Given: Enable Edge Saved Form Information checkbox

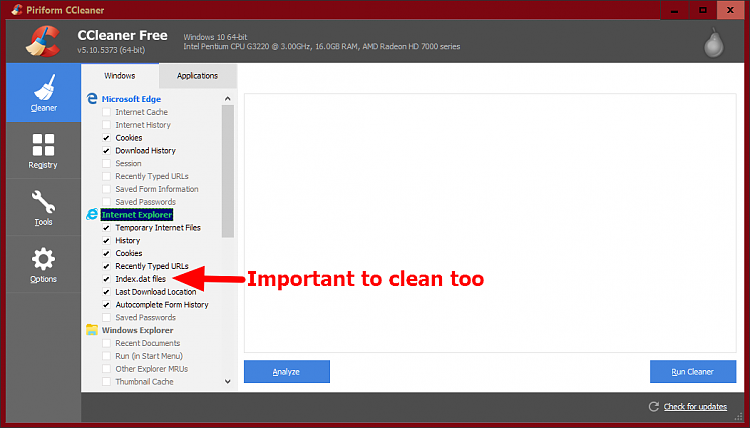Looking at the screenshot, I should coord(106,189).
